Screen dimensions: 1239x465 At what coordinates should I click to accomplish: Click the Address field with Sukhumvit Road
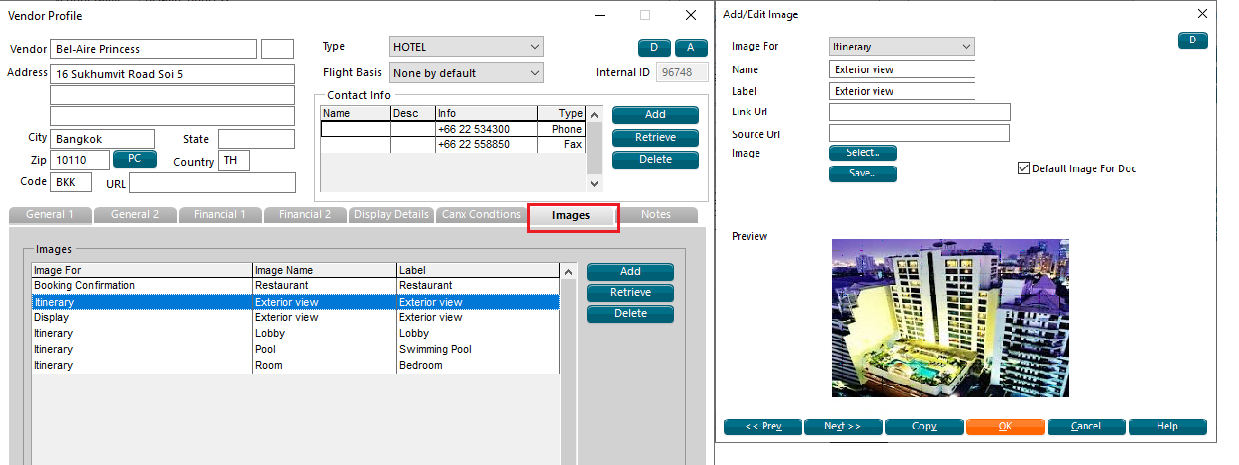[173, 74]
